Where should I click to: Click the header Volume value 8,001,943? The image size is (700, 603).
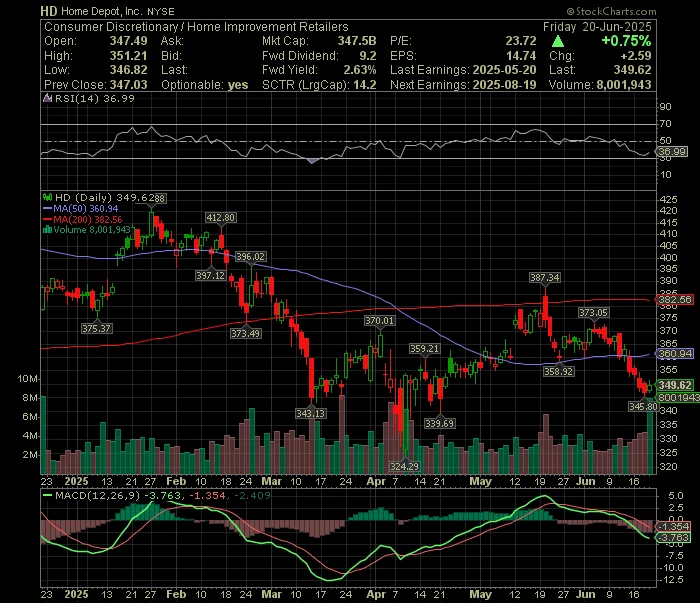(624, 85)
